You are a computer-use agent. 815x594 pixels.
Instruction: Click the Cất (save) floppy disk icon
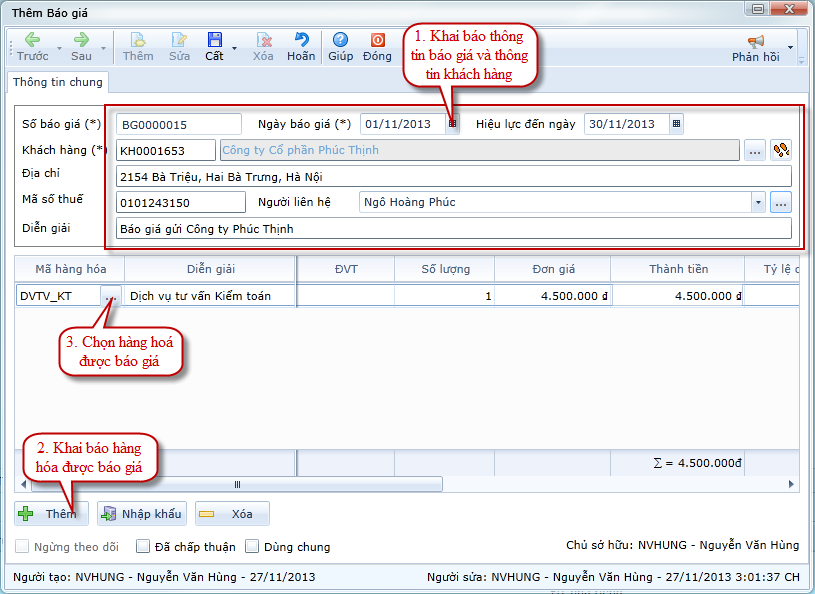[214, 40]
